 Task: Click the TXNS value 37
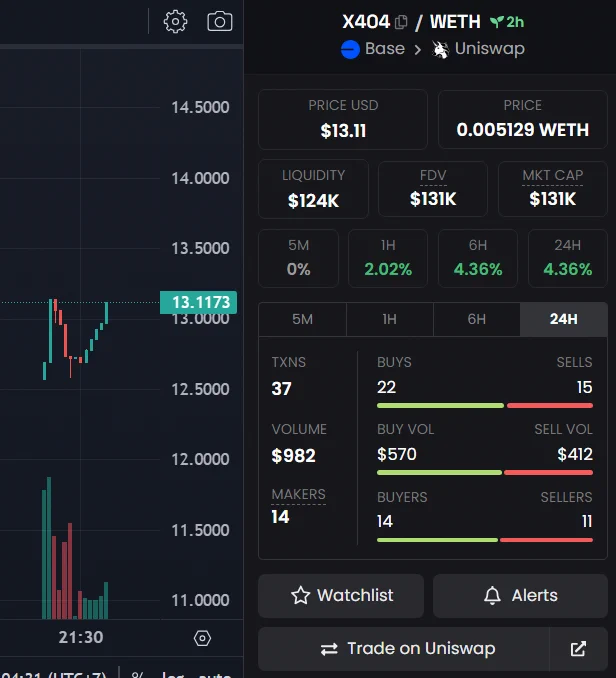(x=281, y=388)
